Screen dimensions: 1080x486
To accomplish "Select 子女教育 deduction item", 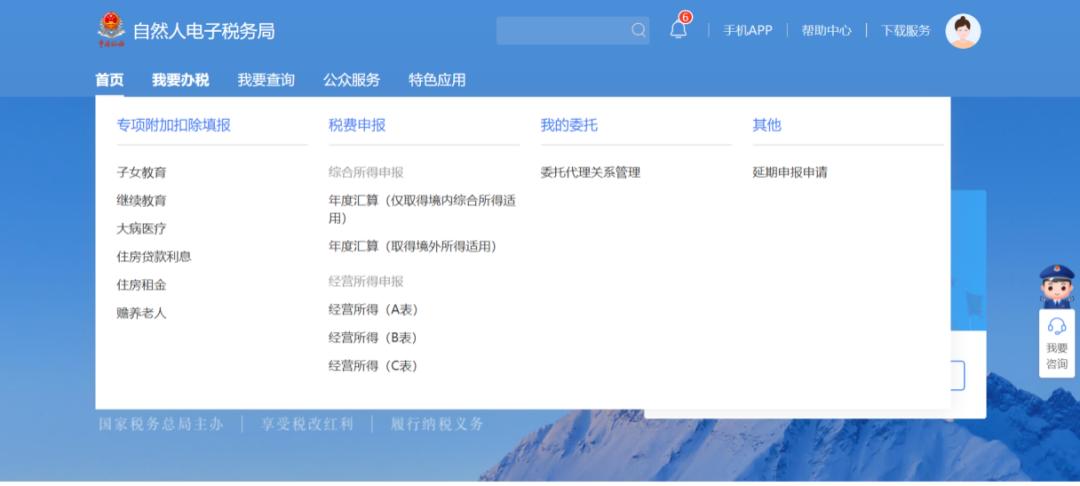I will (141, 173).
